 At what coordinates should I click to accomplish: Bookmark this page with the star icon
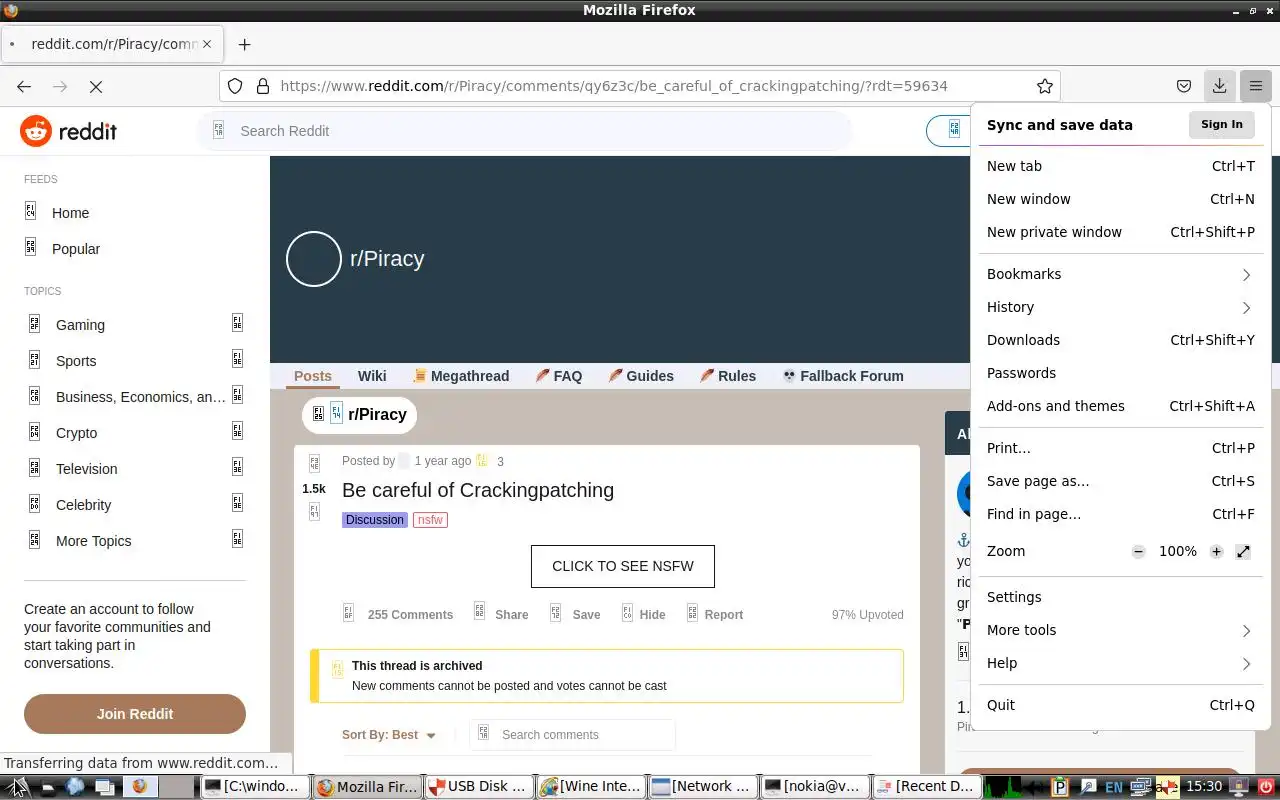click(1045, 86)
